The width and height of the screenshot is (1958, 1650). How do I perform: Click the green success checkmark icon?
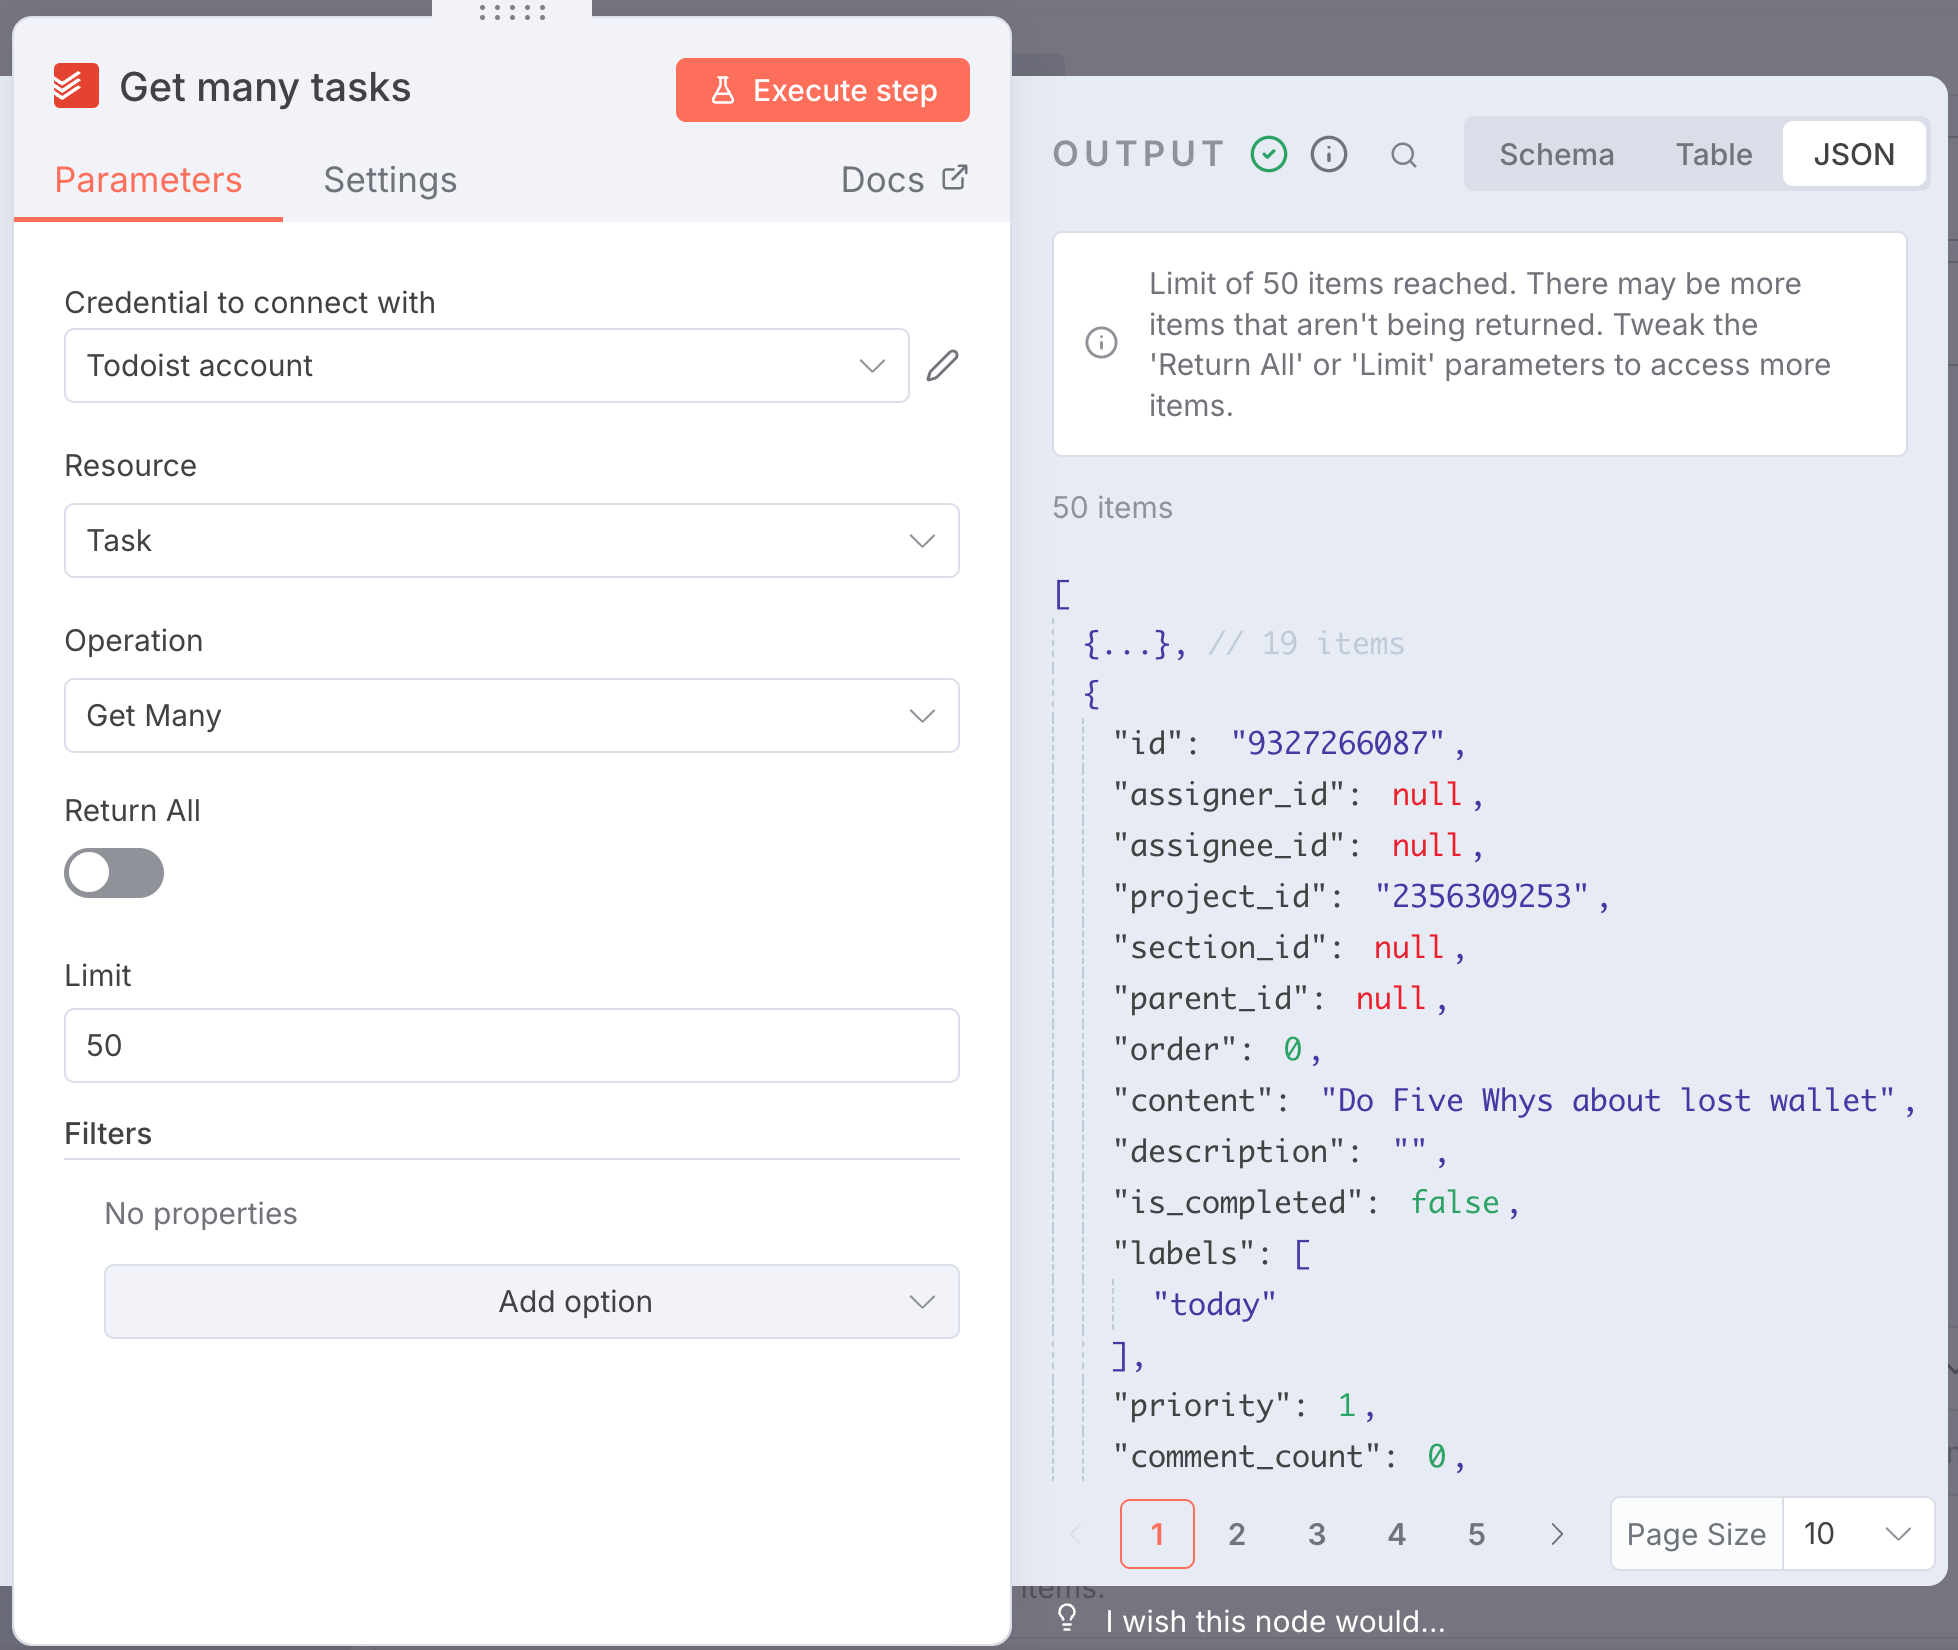coord(1268,155)
